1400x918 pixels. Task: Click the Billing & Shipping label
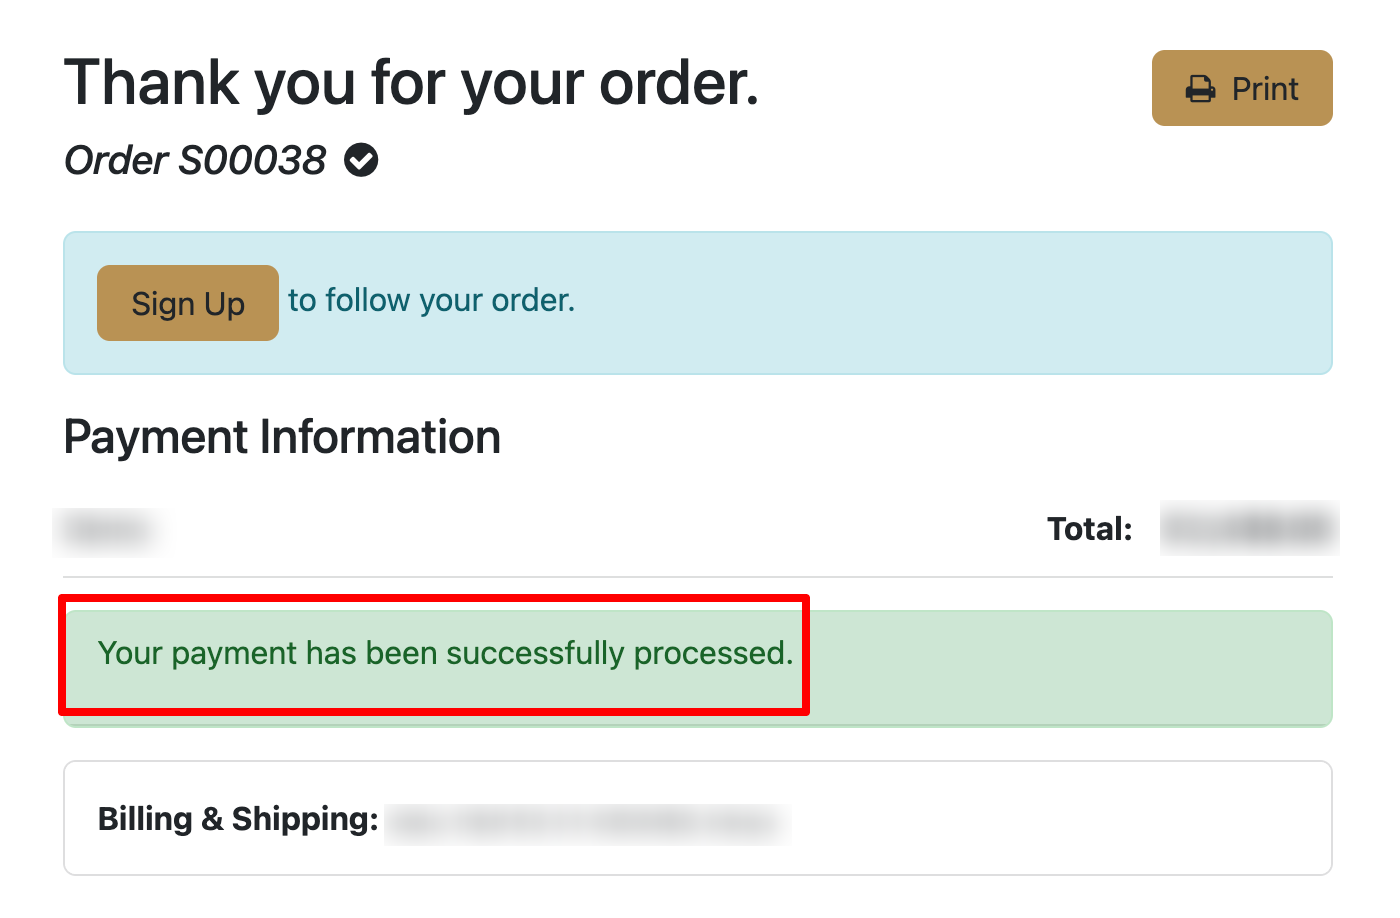click(238, 819)
